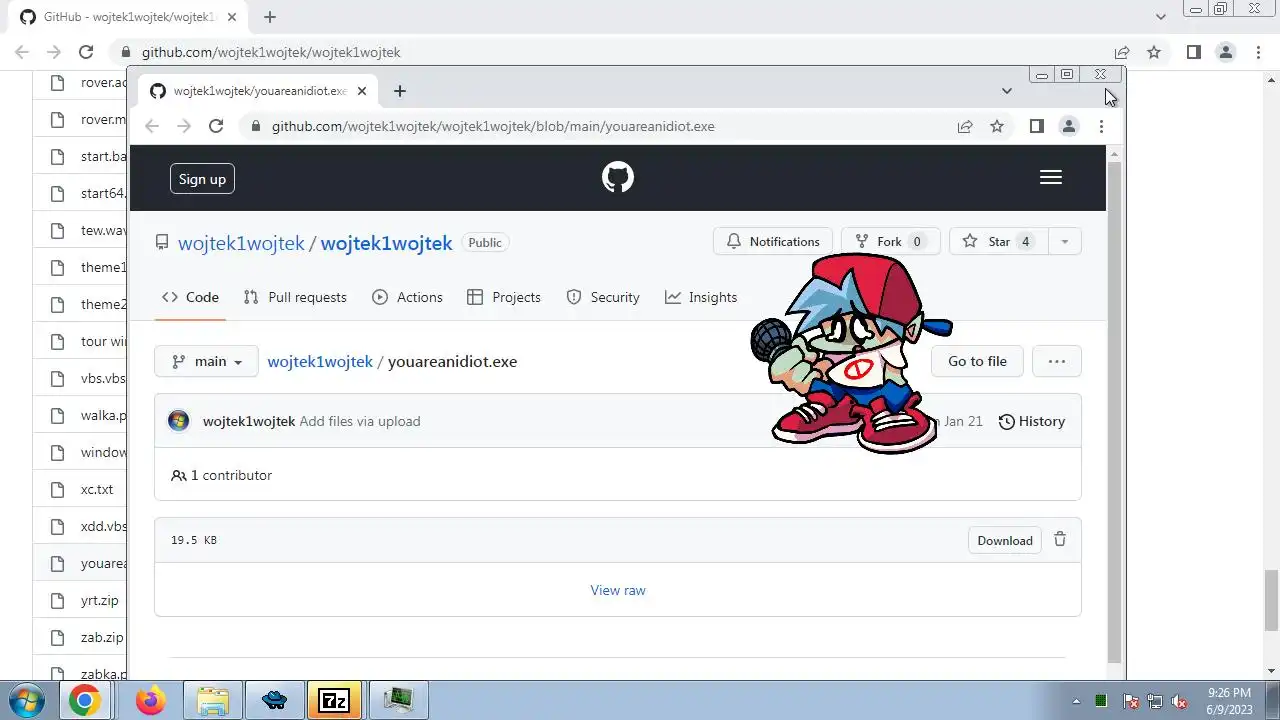Open wojtek1wojtek breadcrumb link in file path
This screenshot has width=1280, height=720.
point(320,361)
